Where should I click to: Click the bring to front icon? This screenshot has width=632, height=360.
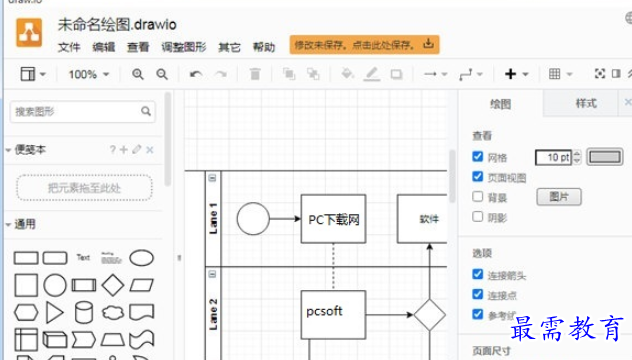pos(289,74)
